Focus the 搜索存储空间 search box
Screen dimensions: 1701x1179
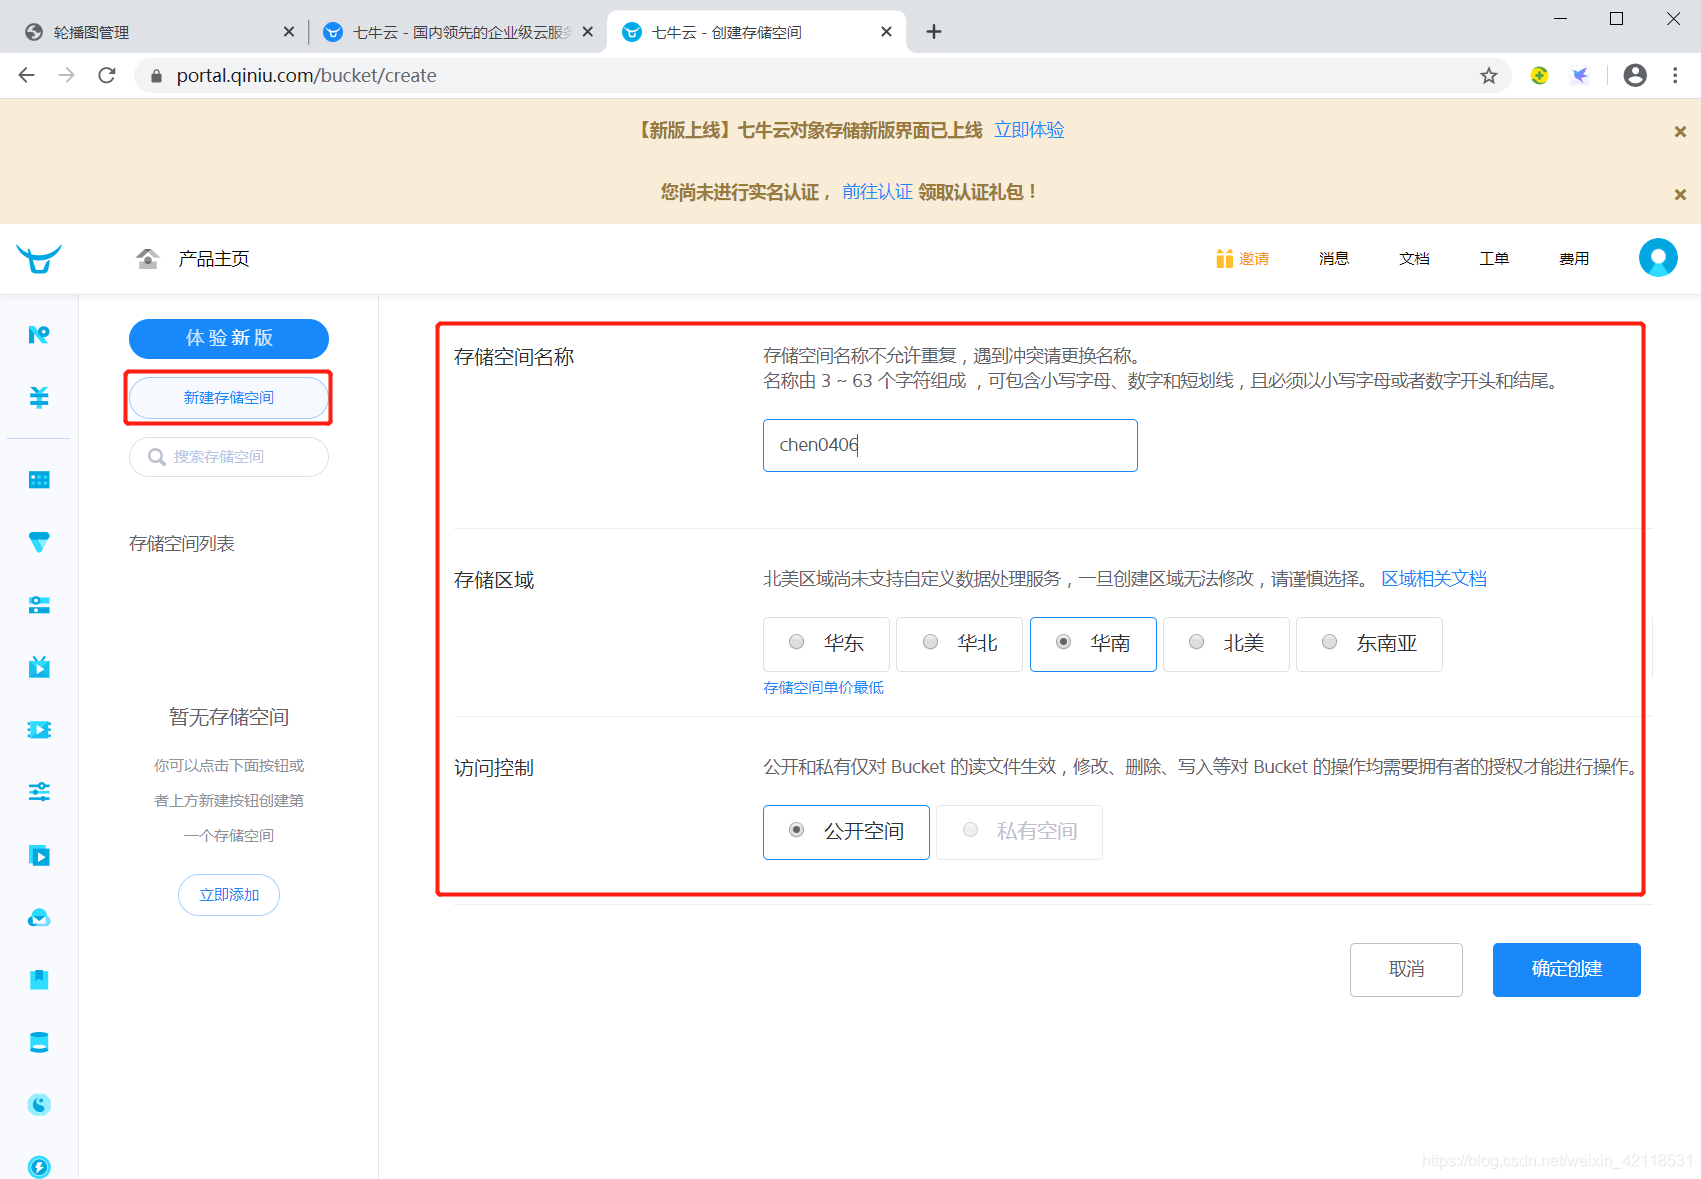click(x=229, y=457)
